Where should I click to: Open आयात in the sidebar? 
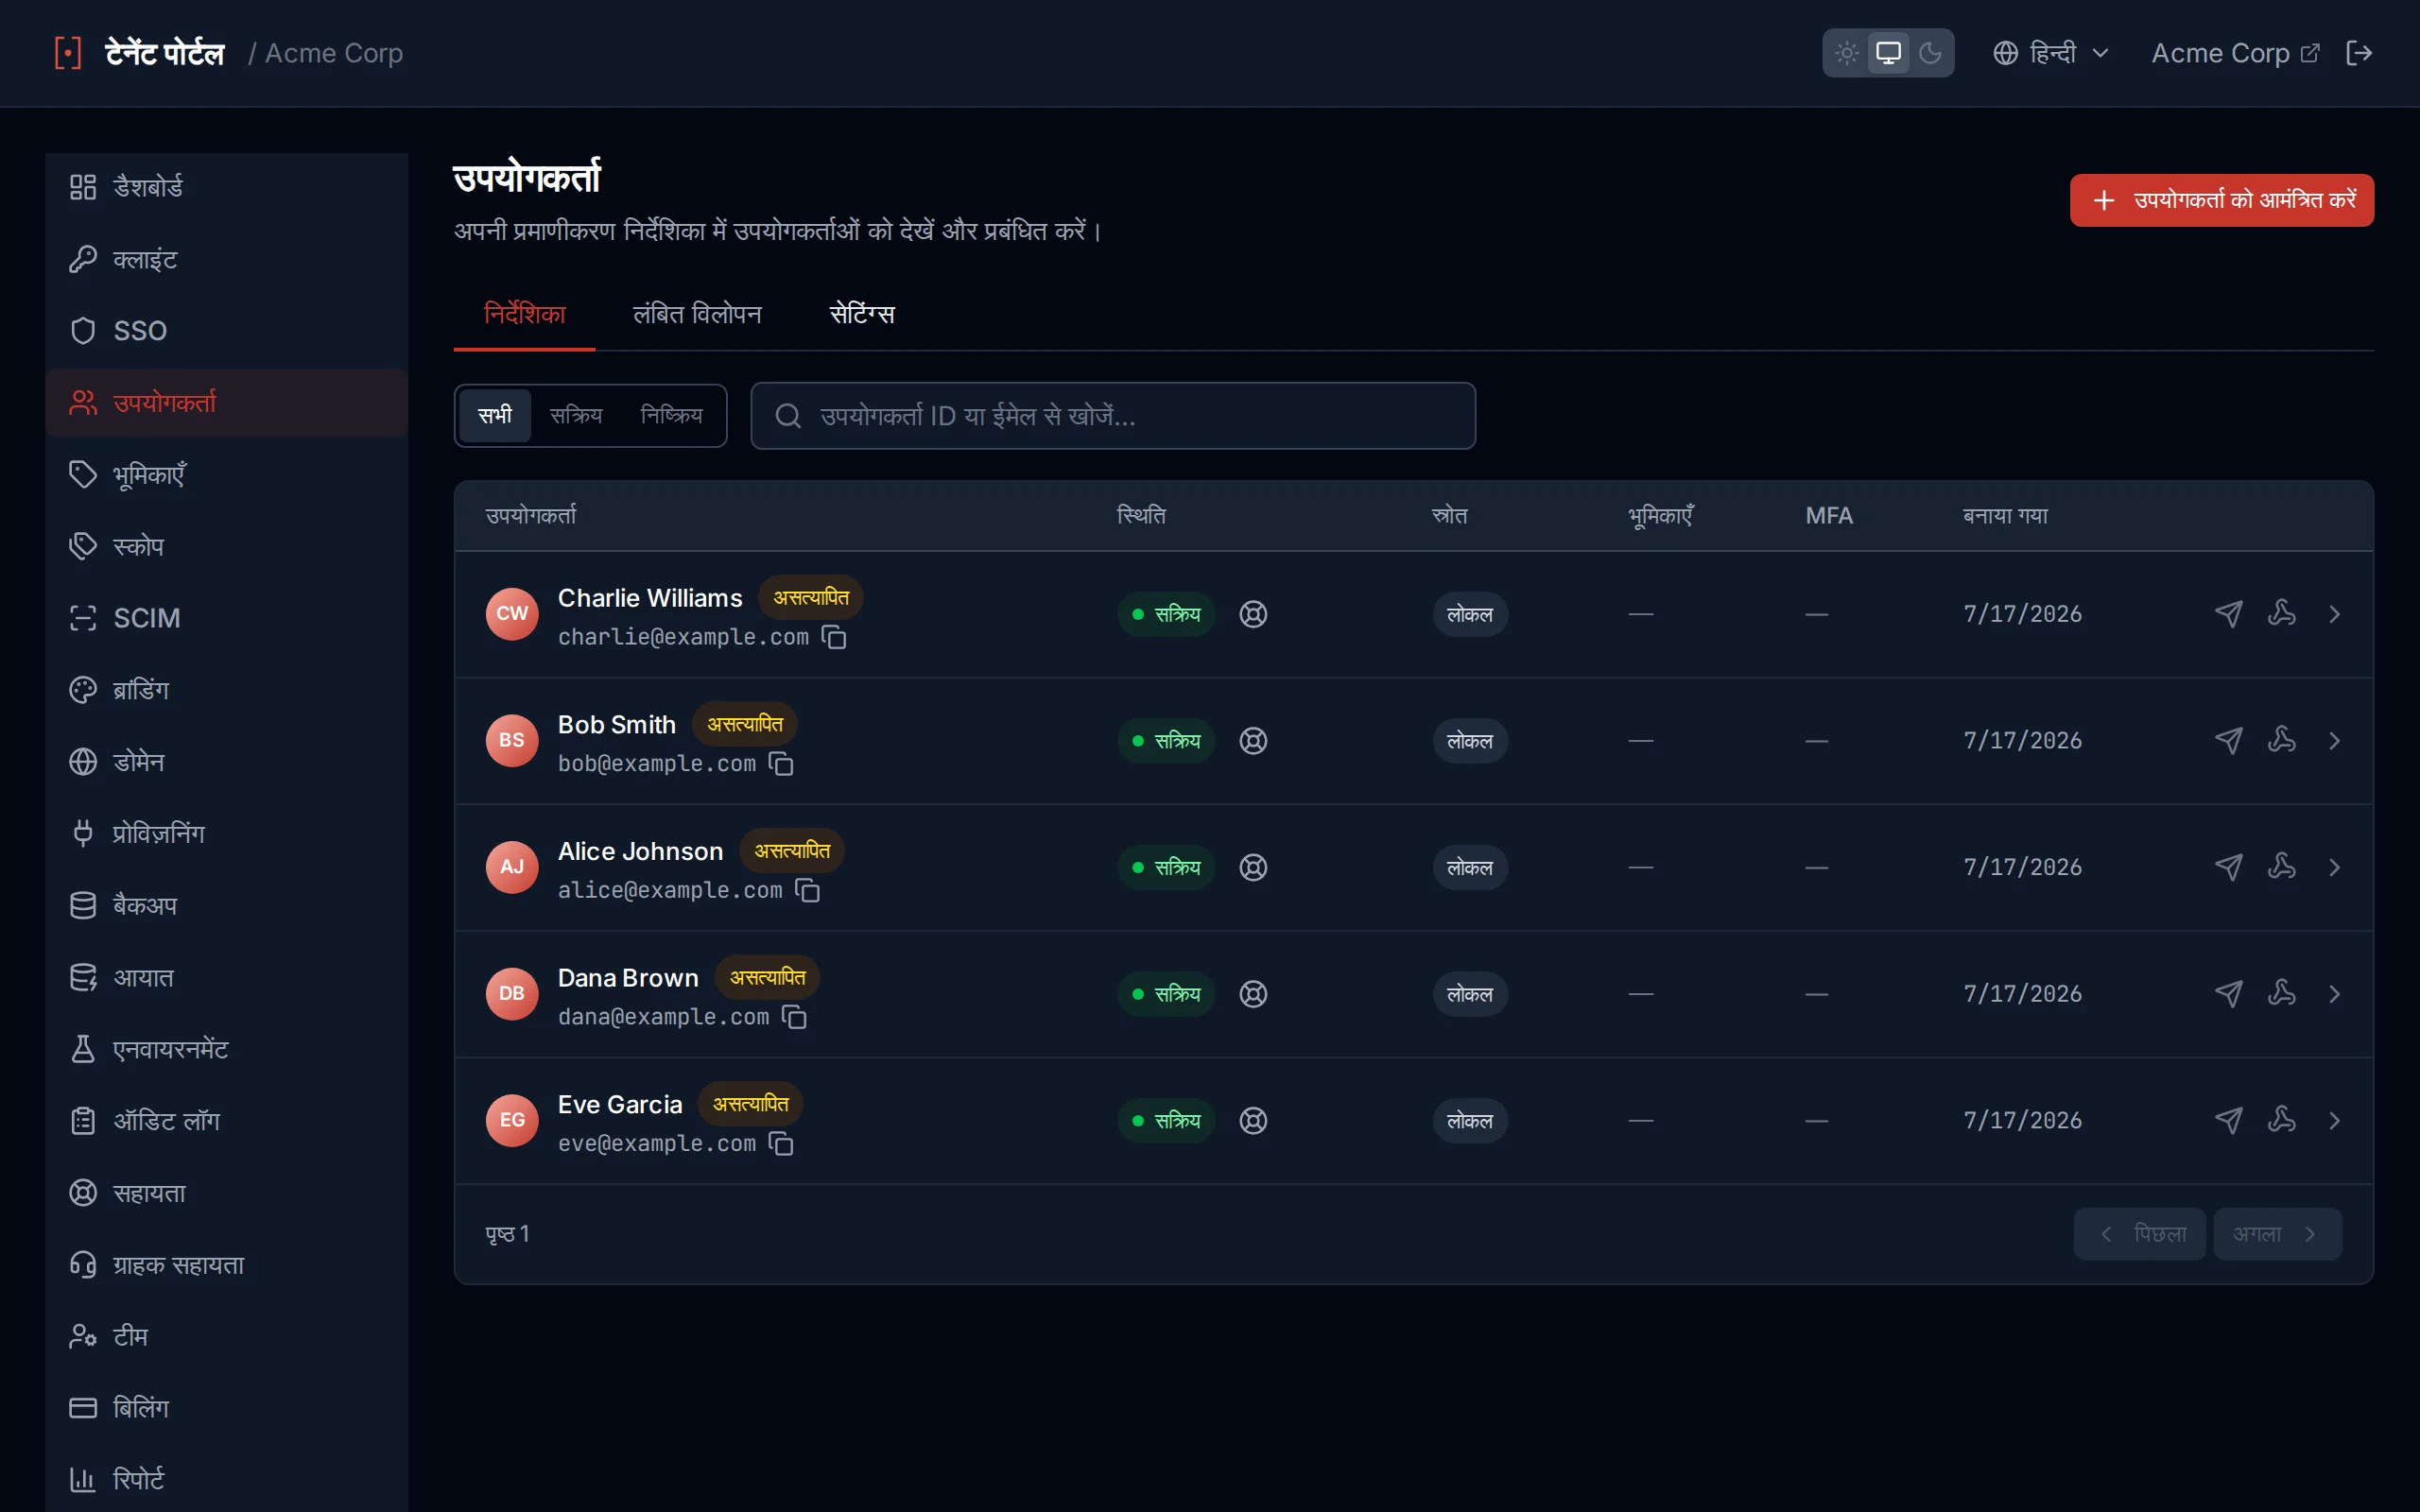point(226,977)
